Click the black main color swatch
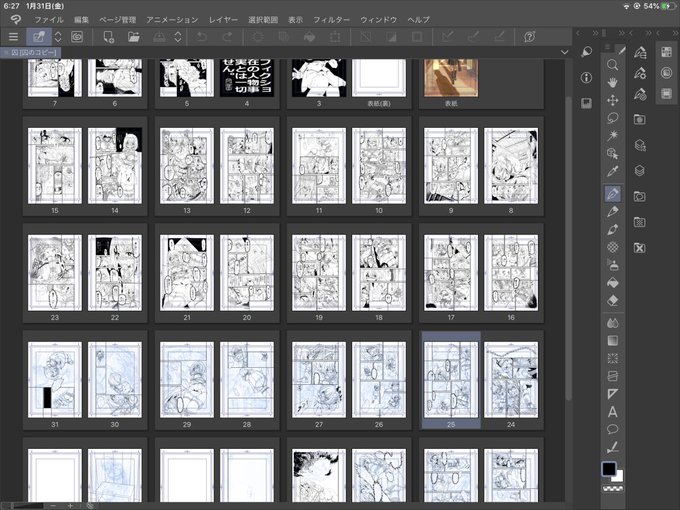 609,468
